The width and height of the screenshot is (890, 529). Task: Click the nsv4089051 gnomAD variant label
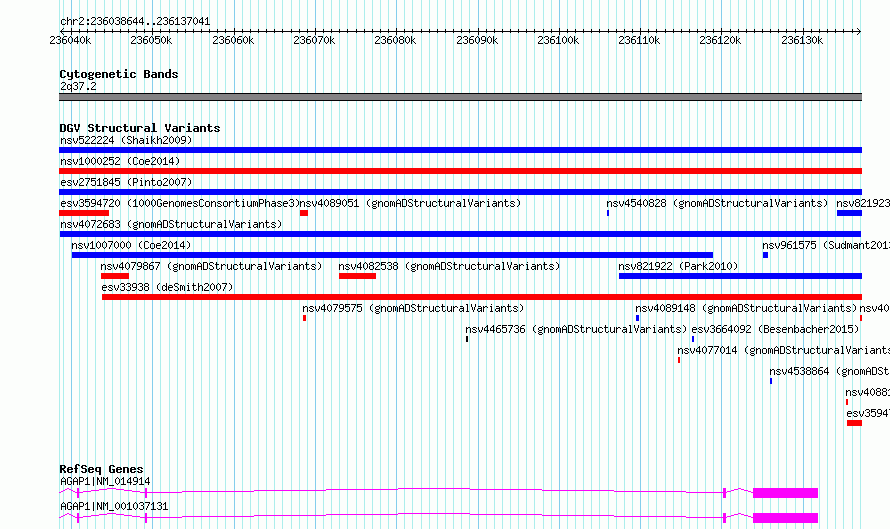click(410, 203)
